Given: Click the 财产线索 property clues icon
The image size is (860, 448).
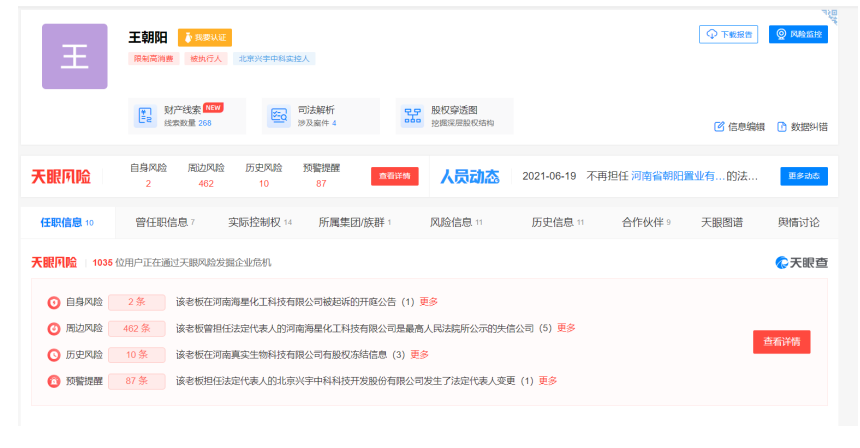Looking at the screenshot, I should coord(146,116).
